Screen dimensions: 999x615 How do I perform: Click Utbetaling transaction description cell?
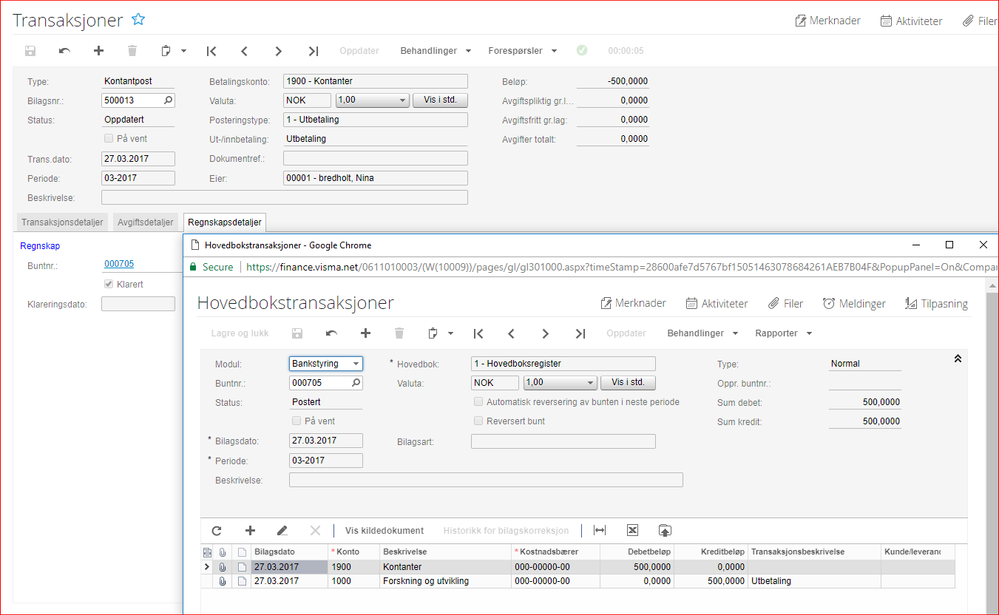click(815, 581)
